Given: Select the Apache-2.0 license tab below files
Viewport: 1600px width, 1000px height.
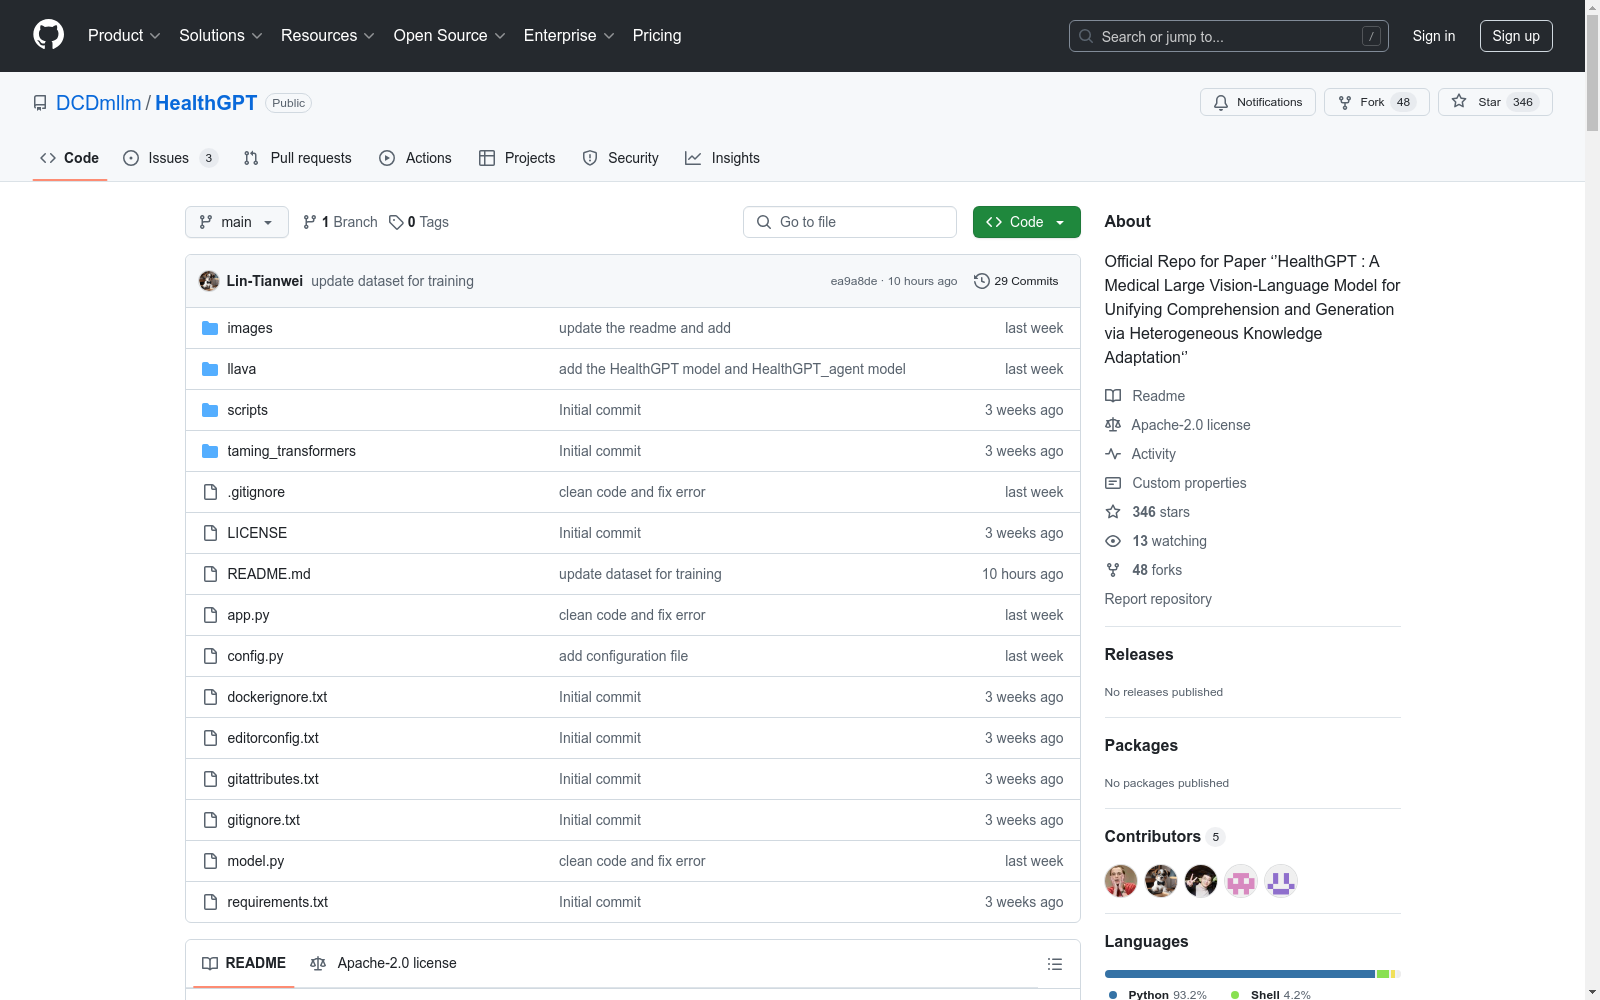Looking at the screenshot, I should tap(383, 963).
